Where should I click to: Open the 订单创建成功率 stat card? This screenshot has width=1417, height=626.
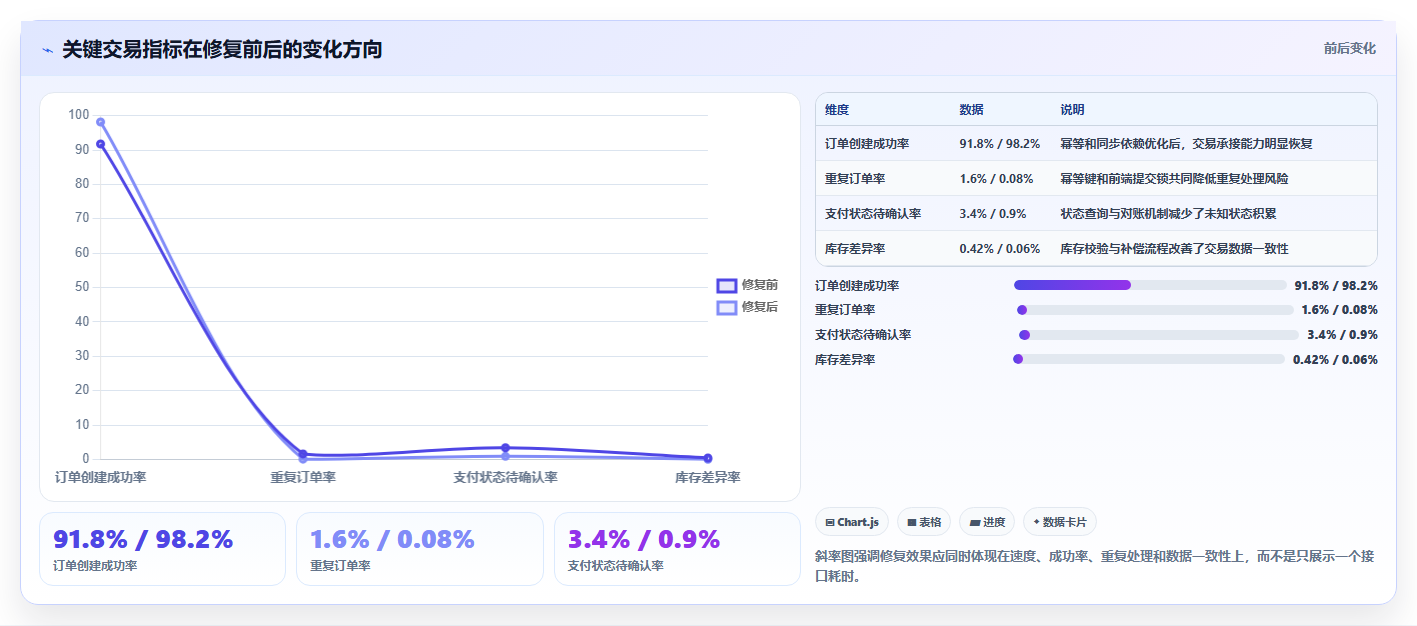pos(162,549)
